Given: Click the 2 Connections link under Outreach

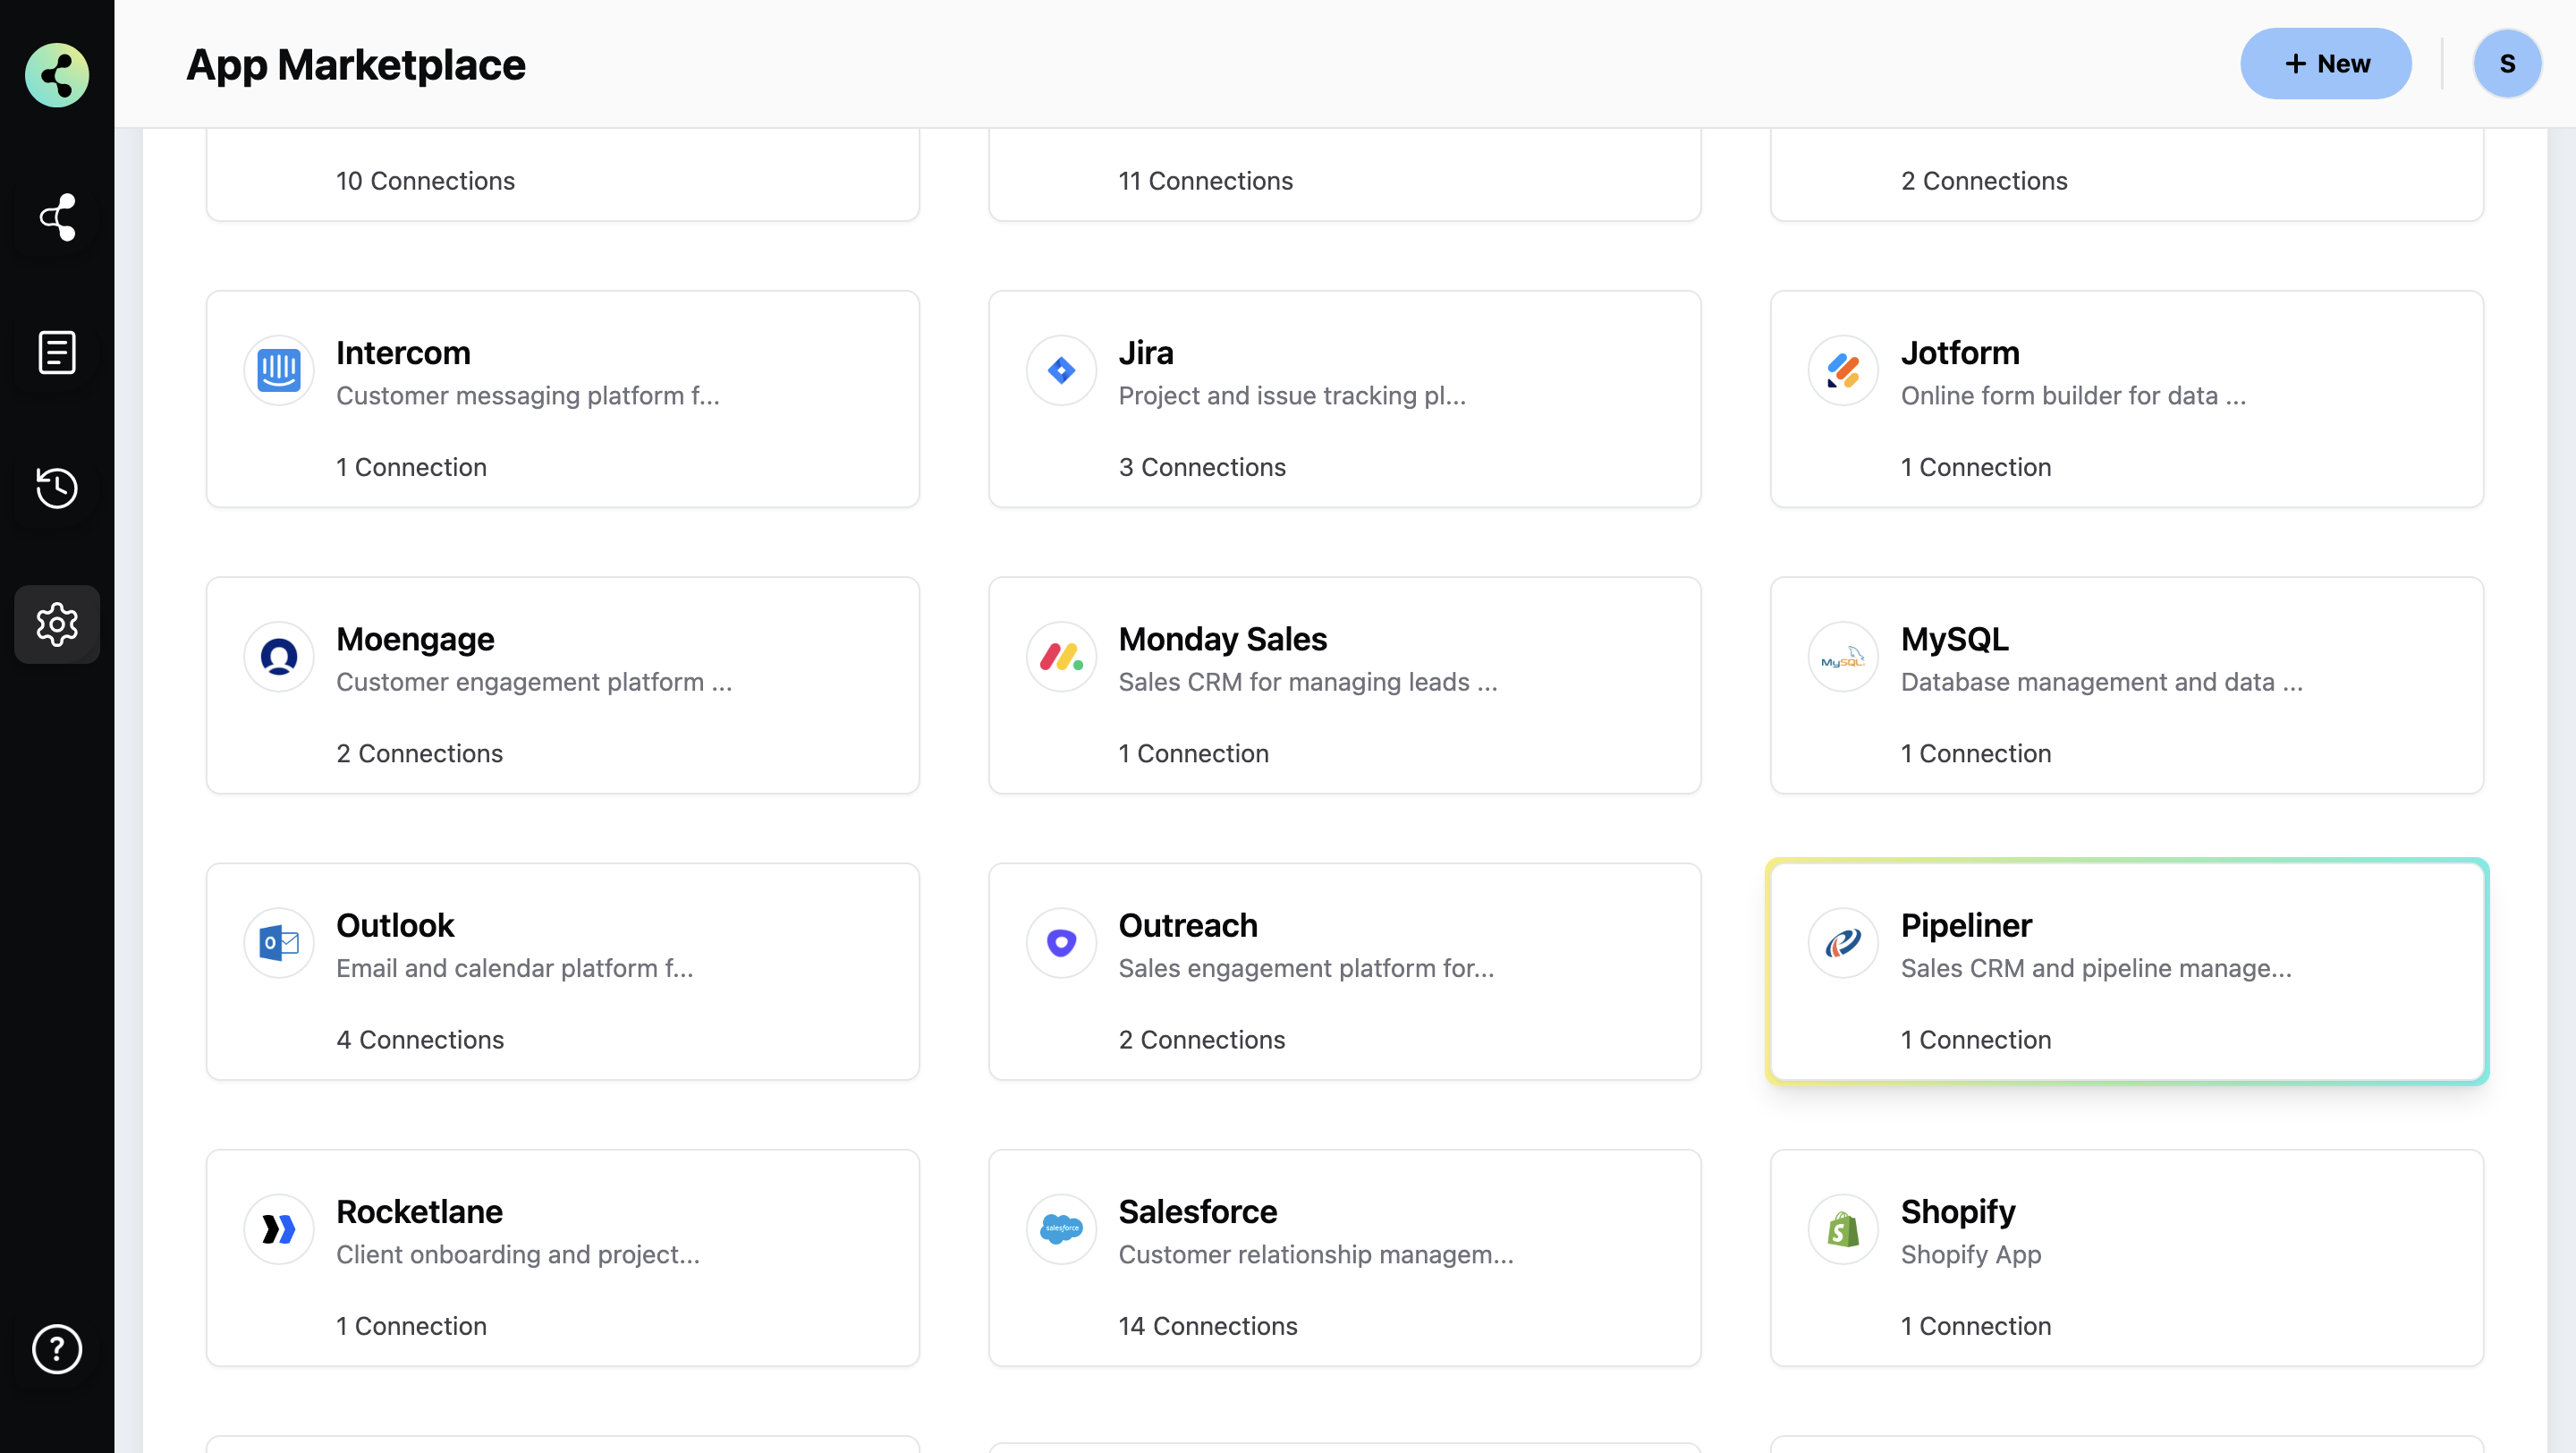Looking at the screenshot, I should pyautogui.click(x=1200, y=1039).
